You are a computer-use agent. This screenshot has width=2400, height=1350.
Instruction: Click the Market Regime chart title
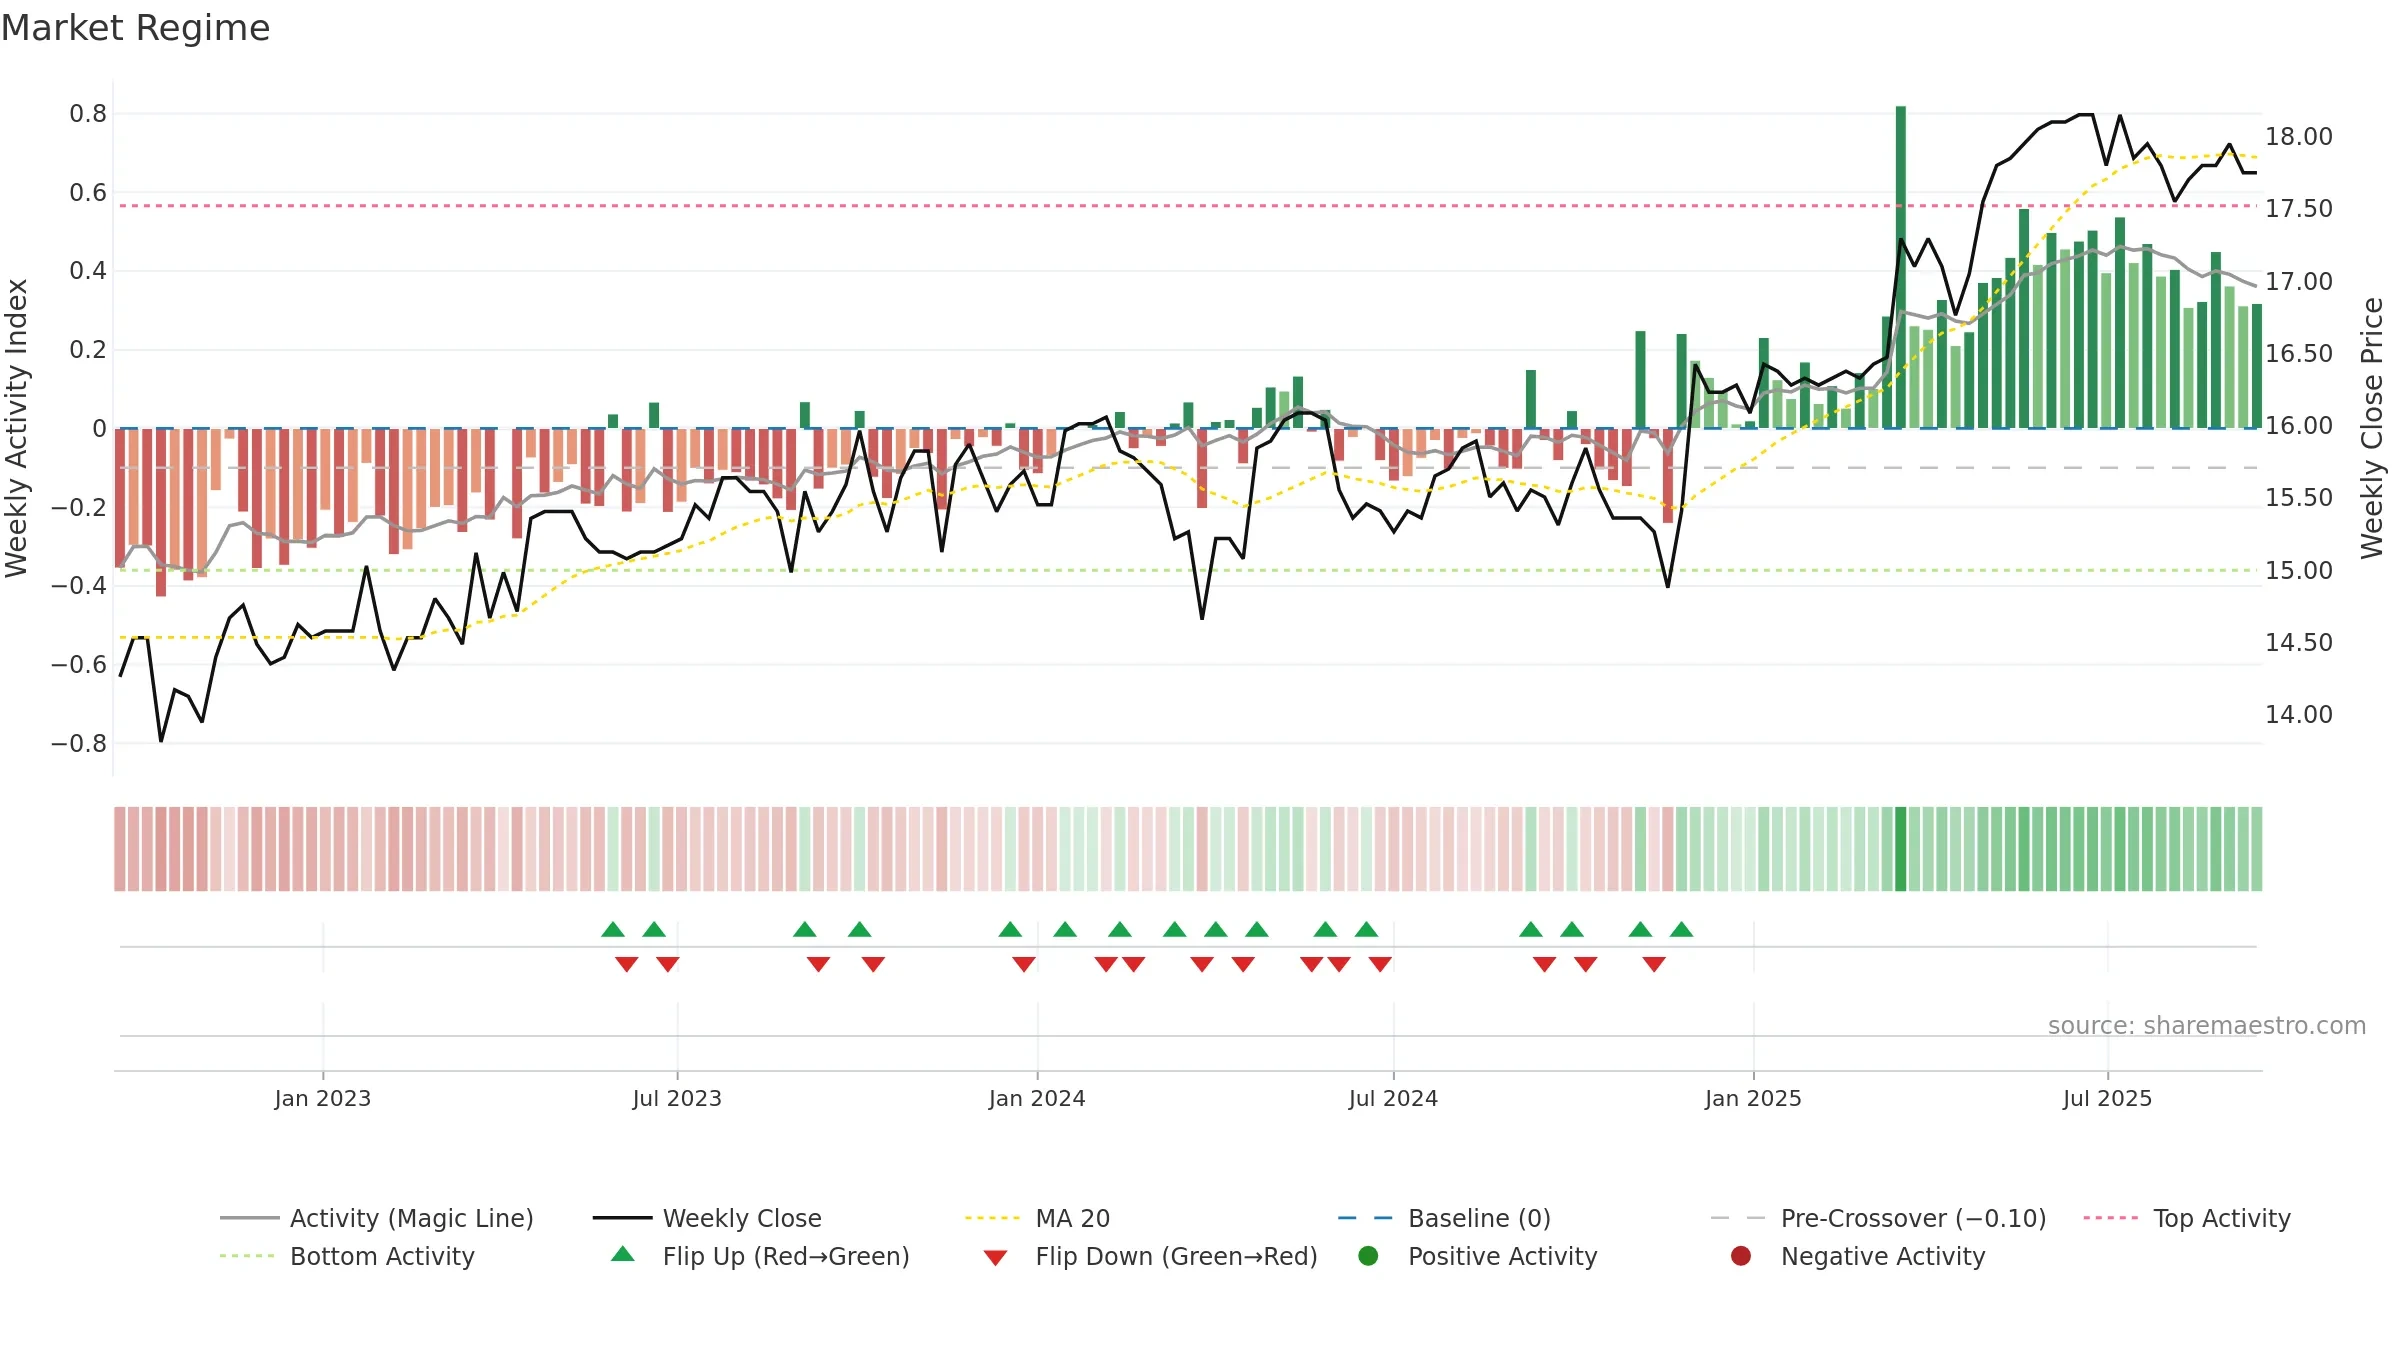click(135, 28)
